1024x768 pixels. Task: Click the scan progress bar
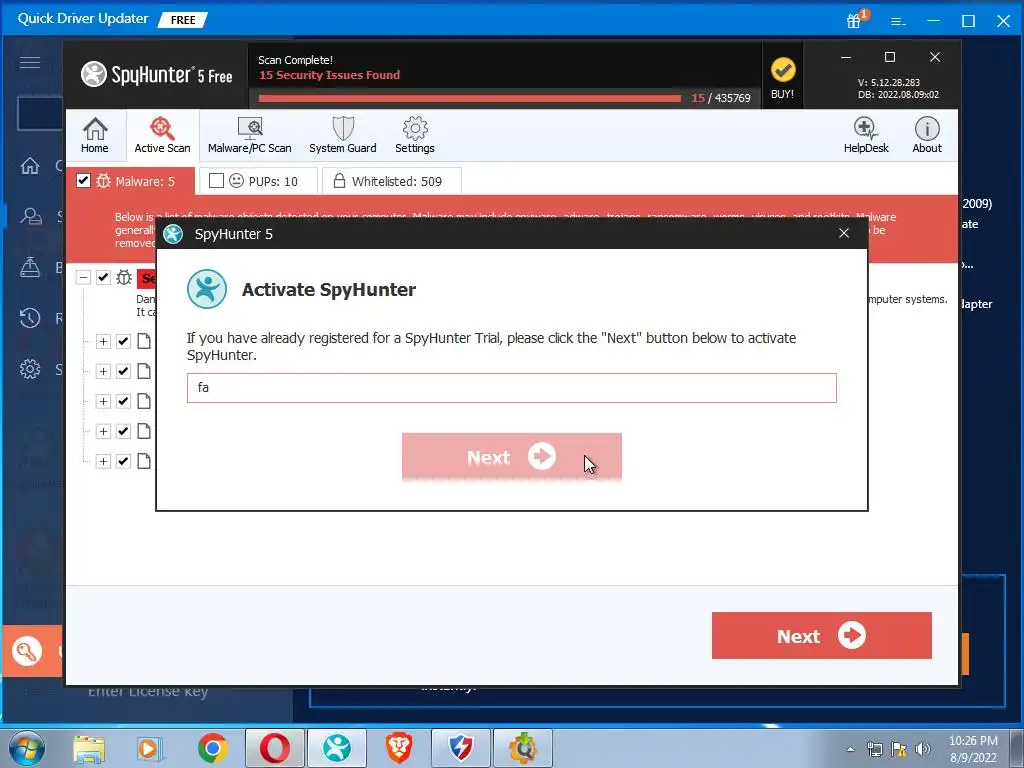click(470, 99)
